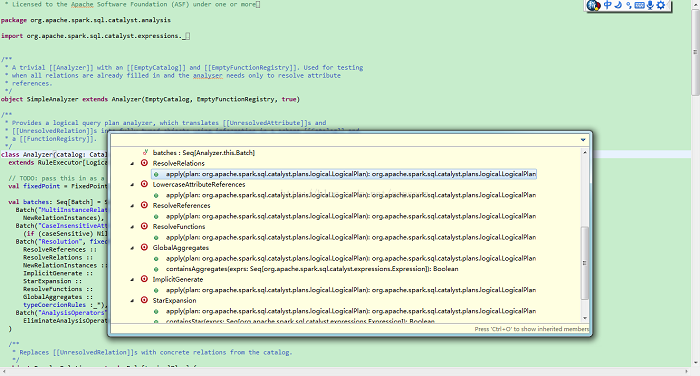The height and width of the screenshot is (376, 700).
Task: Select apply method under ImplicitGenerate
Action: 351,290
